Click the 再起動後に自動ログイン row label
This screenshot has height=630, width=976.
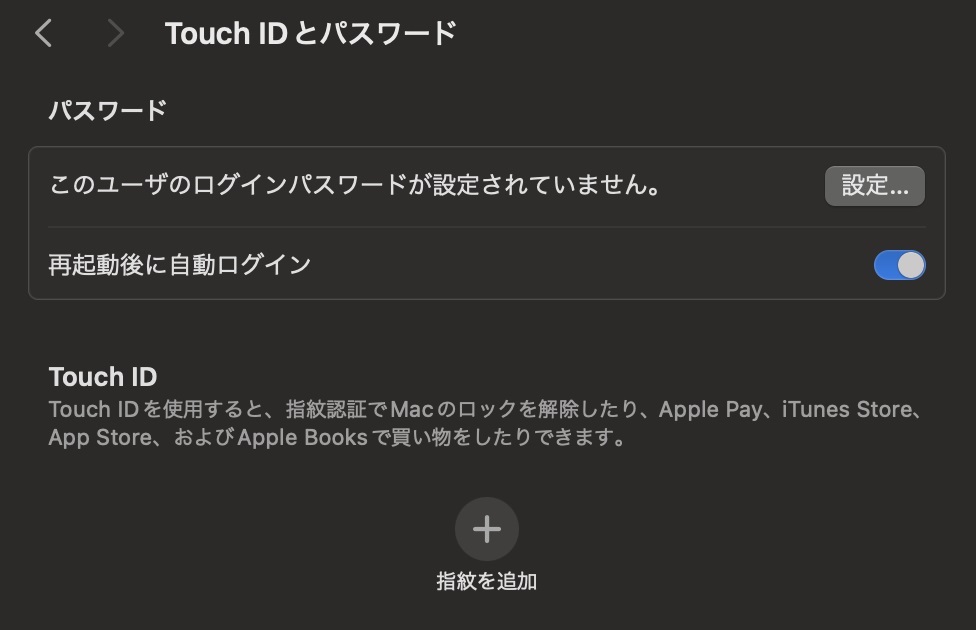(x=179, y=265)
